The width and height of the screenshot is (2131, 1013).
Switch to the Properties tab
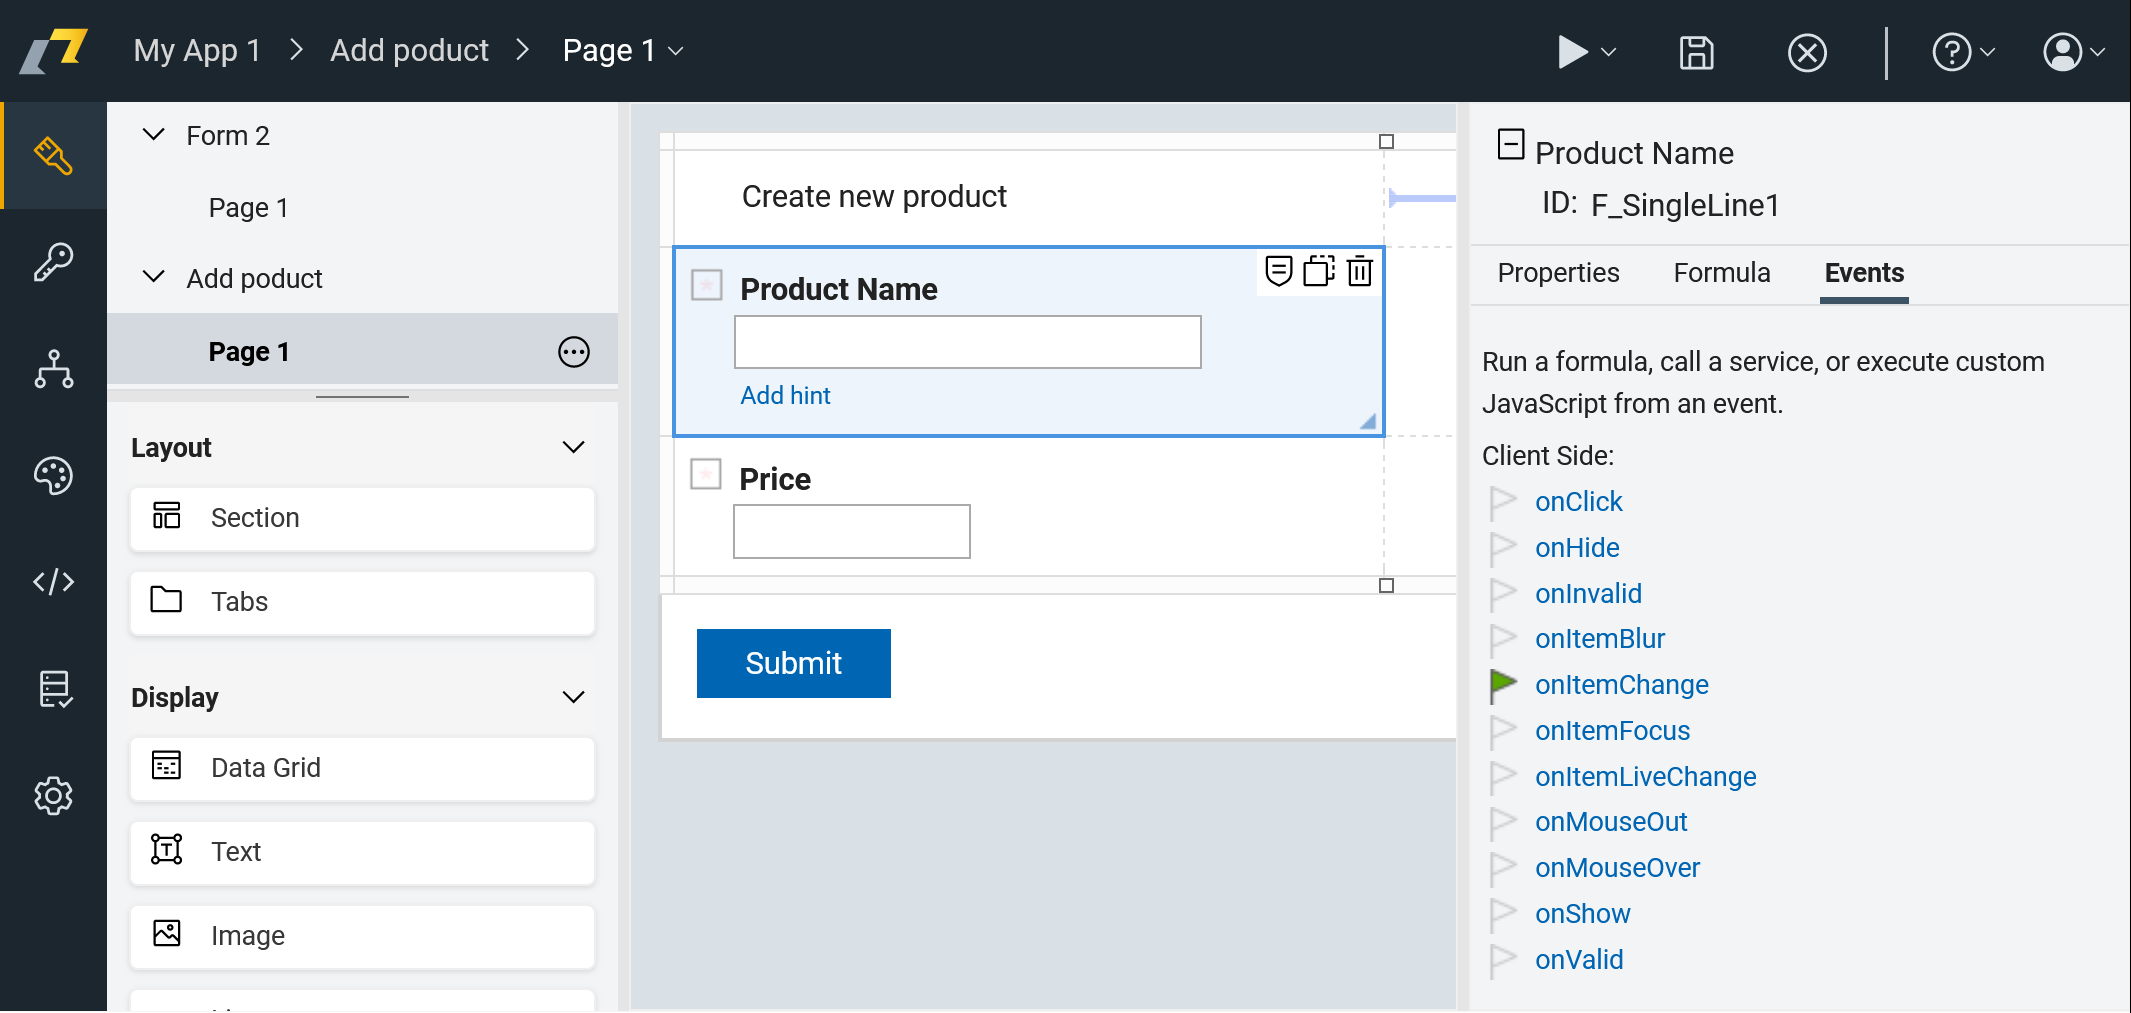click(1558, 273)
